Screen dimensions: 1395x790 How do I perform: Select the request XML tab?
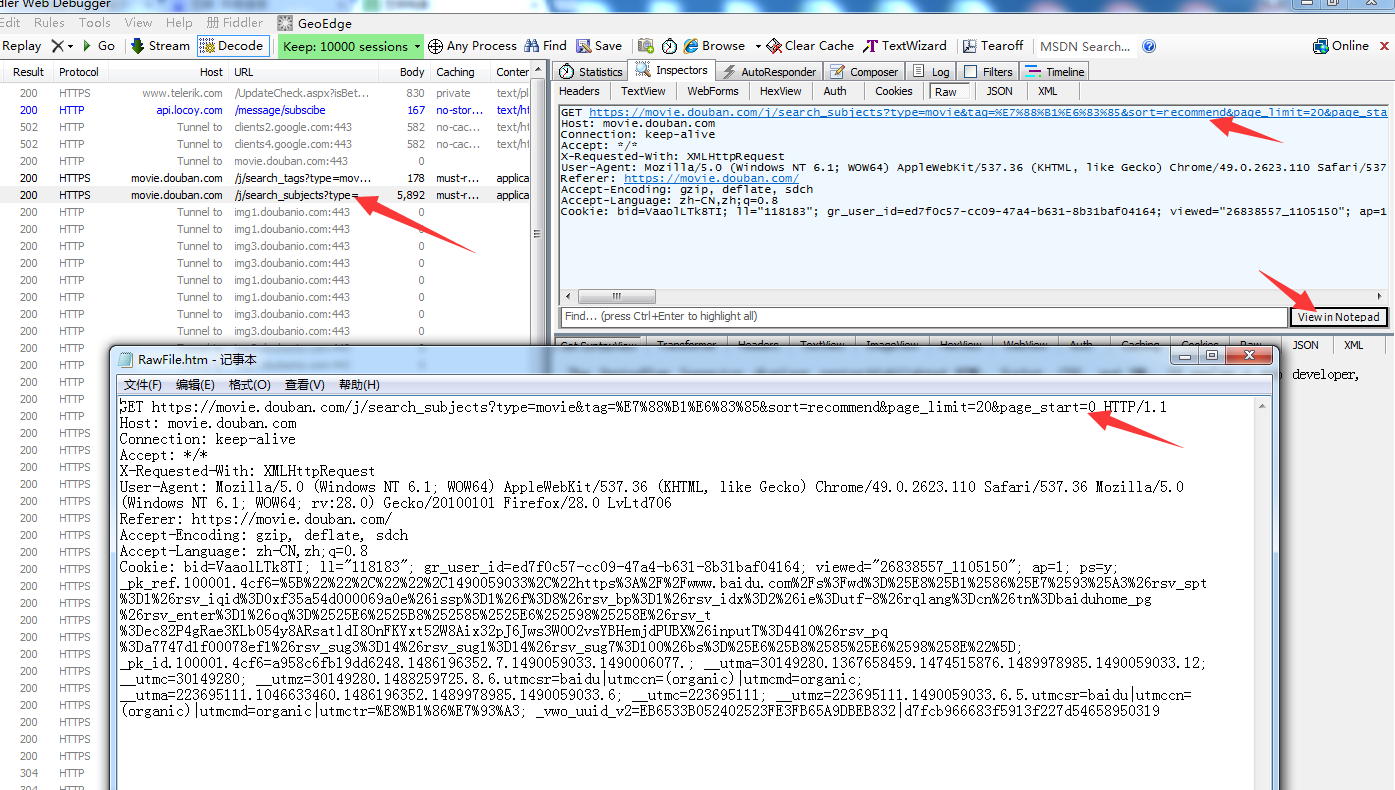point(1047,91)
